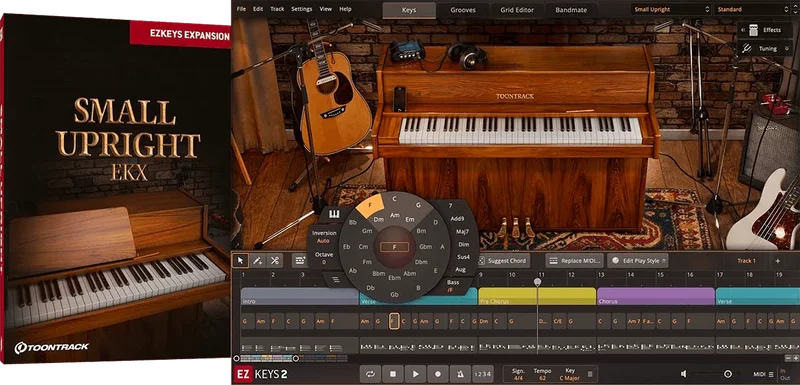Expand the Edit Play Style panel
Screen dimensions: 800x385
pyautogui.click(x=638, y=261)
